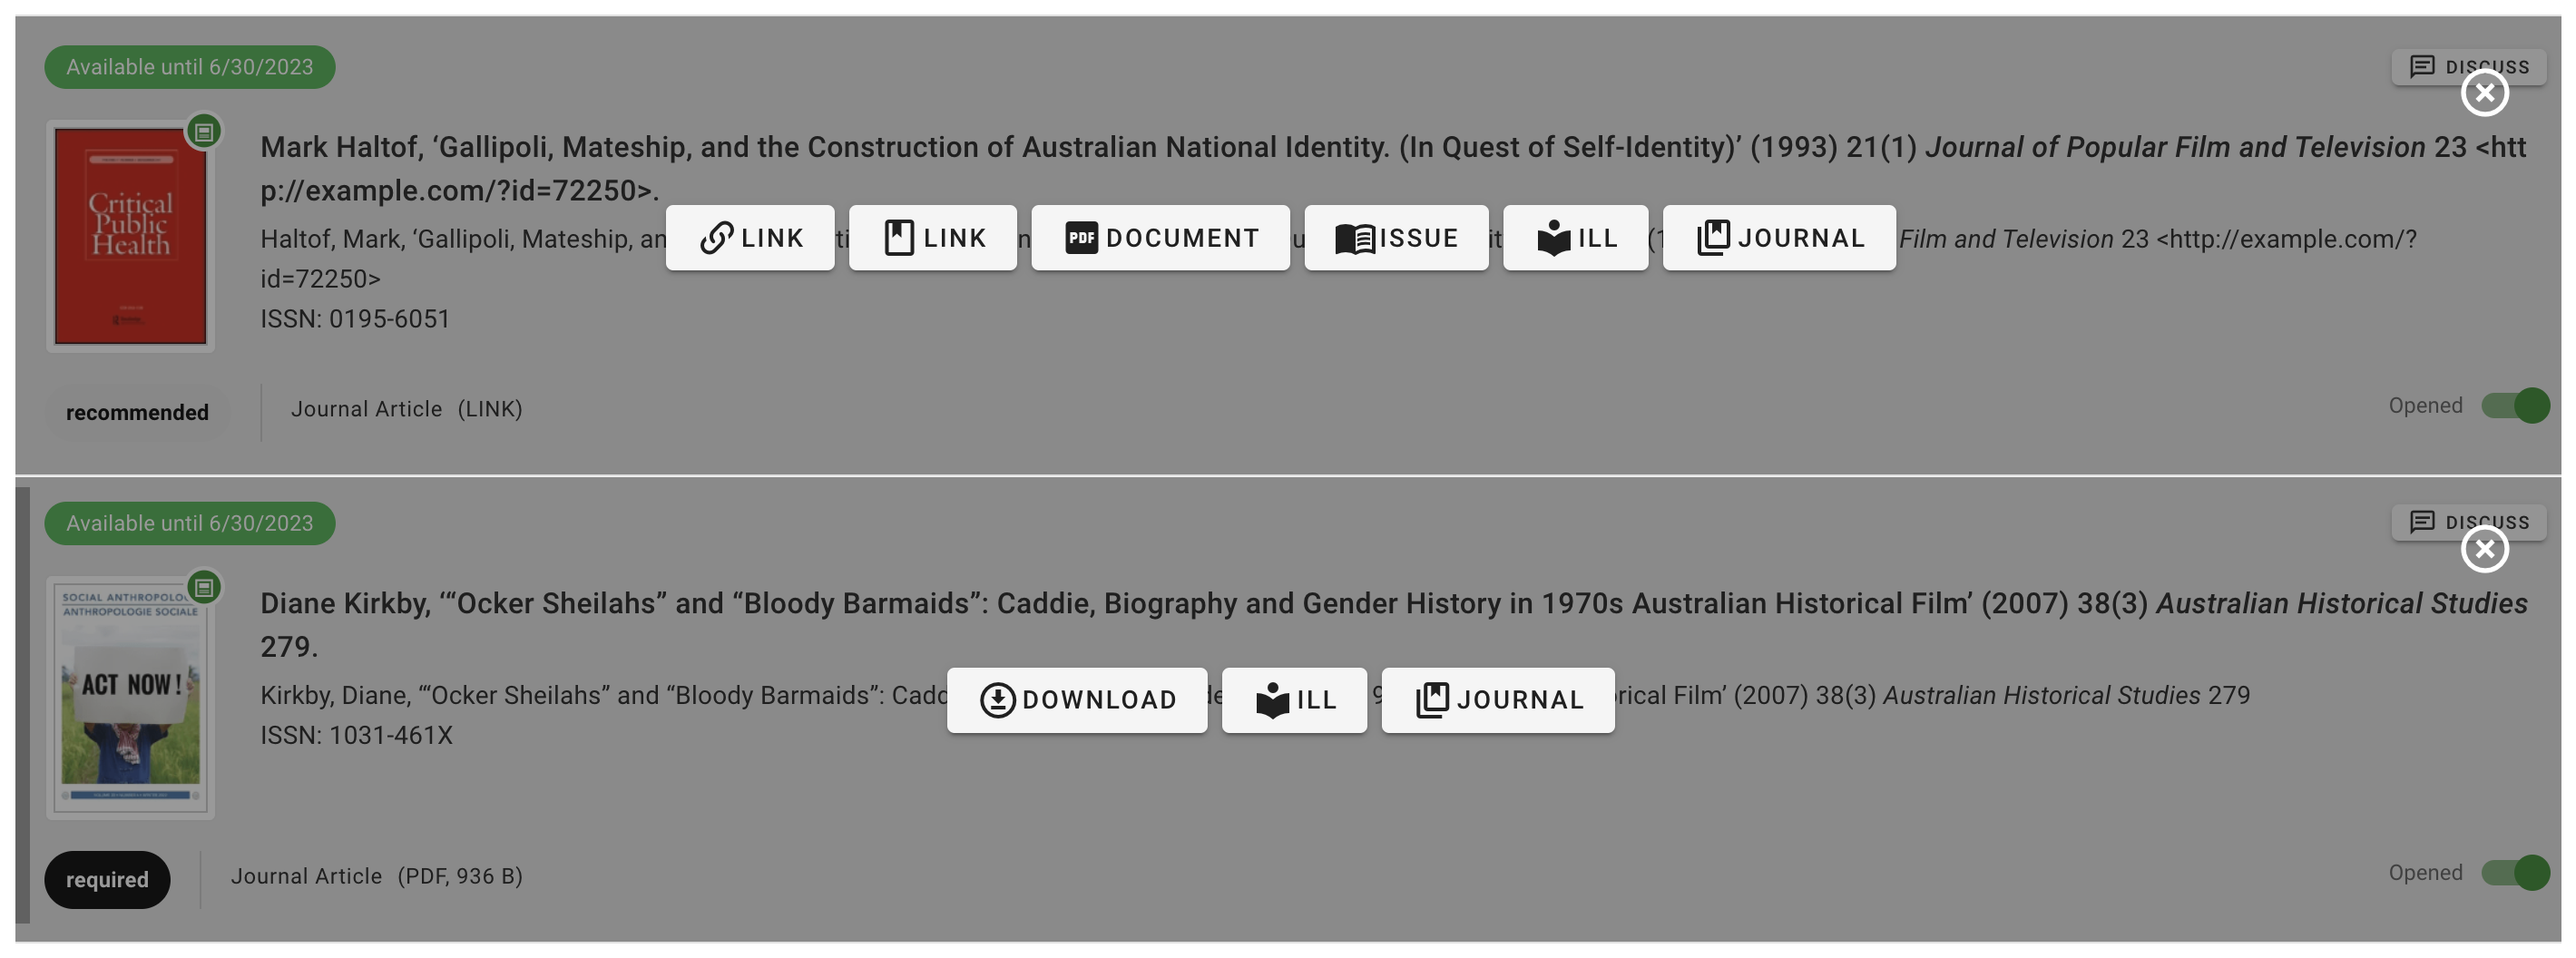Open the PDF DOCUMENT for the Haltof article
The image size is (2576, 958).
[1160, 238]
